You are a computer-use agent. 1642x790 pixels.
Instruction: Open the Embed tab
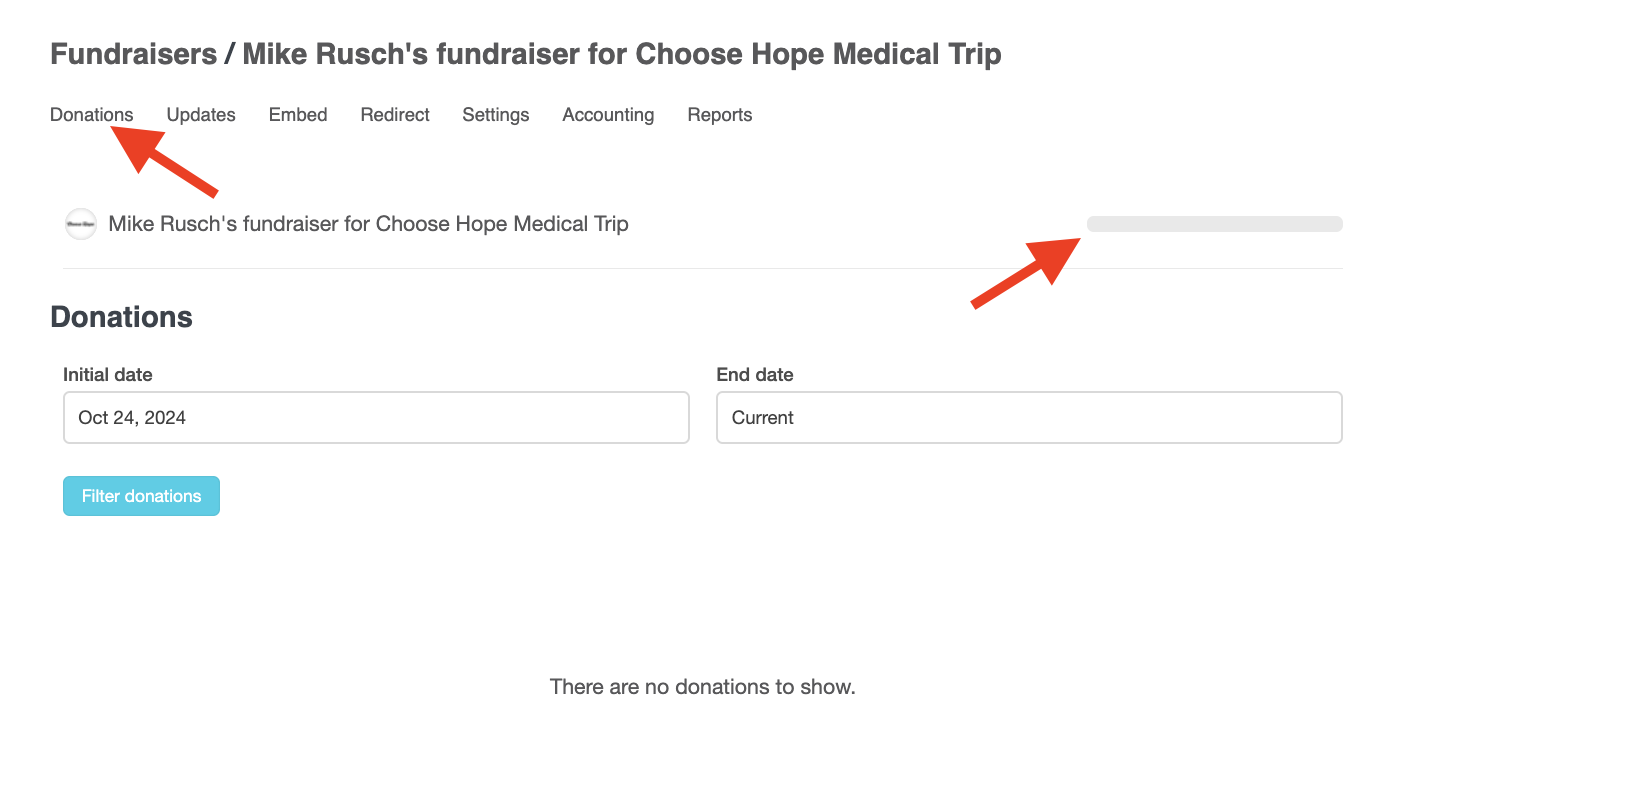tap(298, 115)
